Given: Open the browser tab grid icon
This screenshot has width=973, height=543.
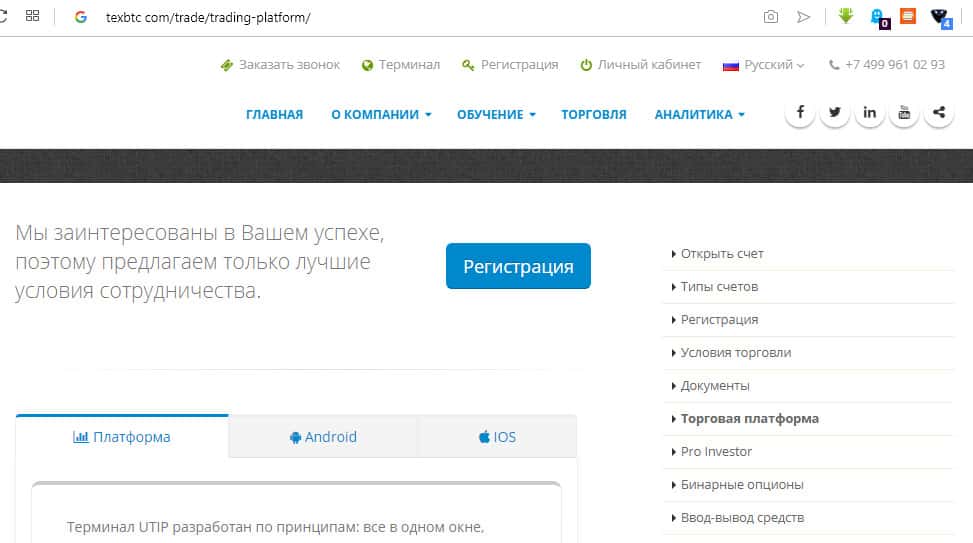Looking at the screenshot, I should point(32,16).
